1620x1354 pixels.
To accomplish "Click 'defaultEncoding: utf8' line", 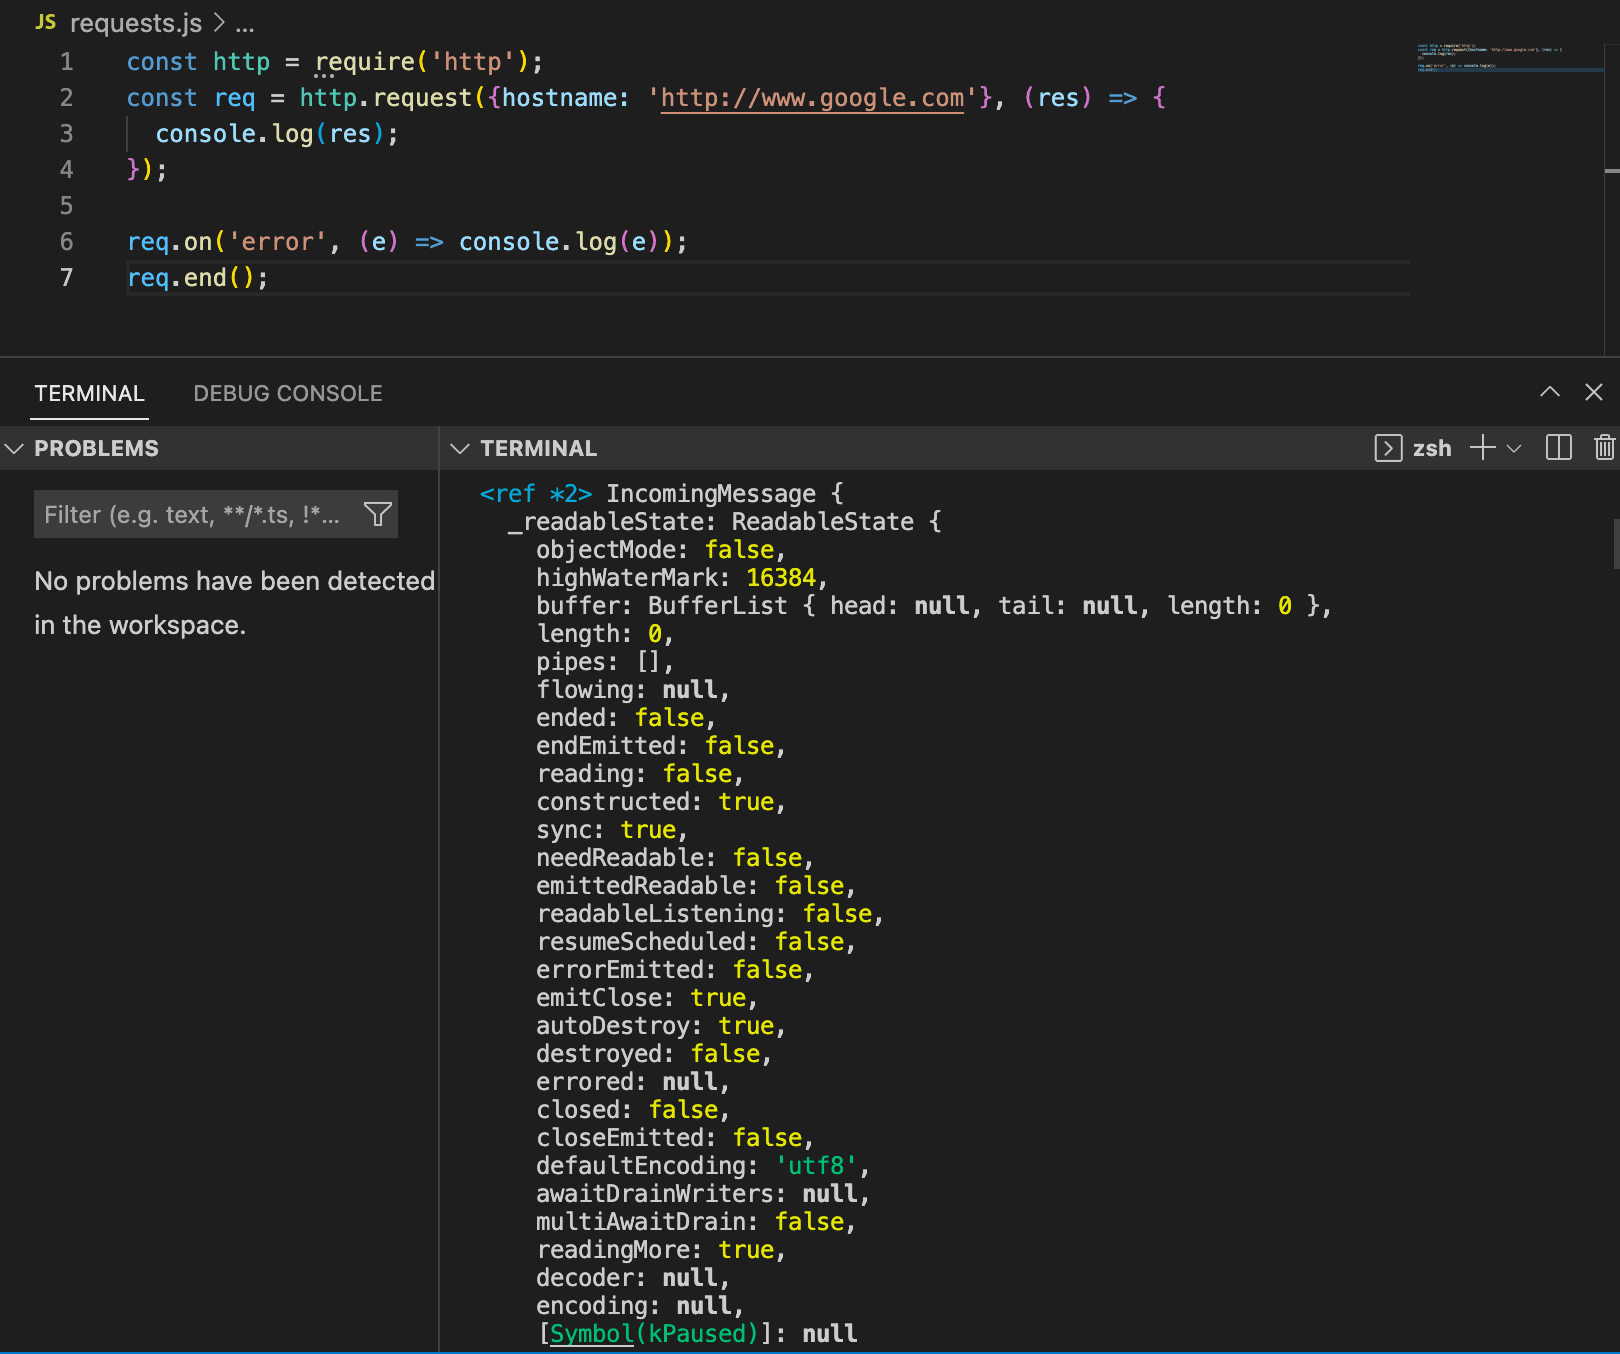I will (703, 1166).
